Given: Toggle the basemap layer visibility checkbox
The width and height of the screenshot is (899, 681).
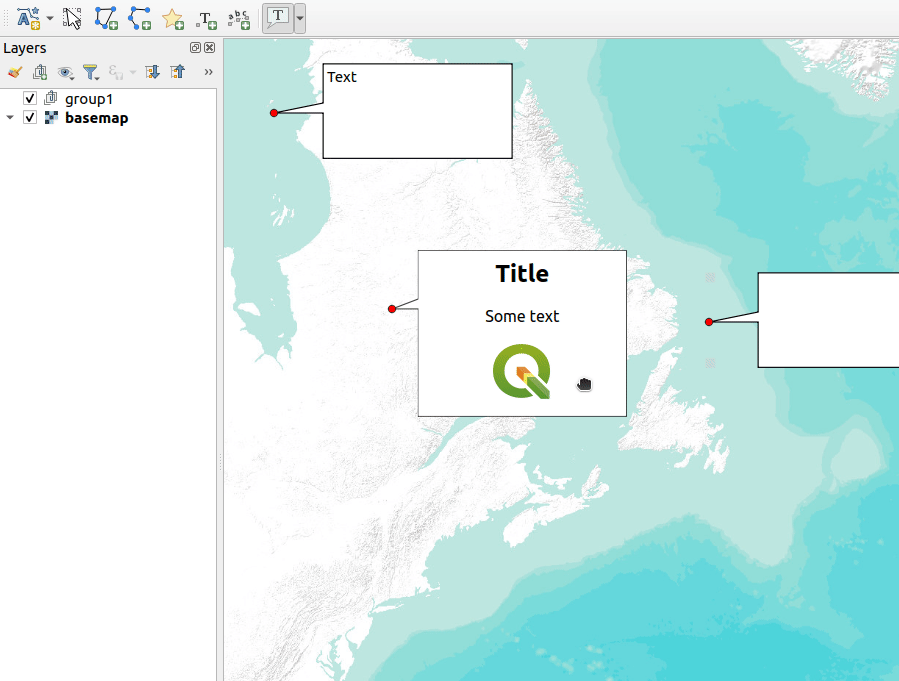Looking at the screenshot, I should 30,118.
